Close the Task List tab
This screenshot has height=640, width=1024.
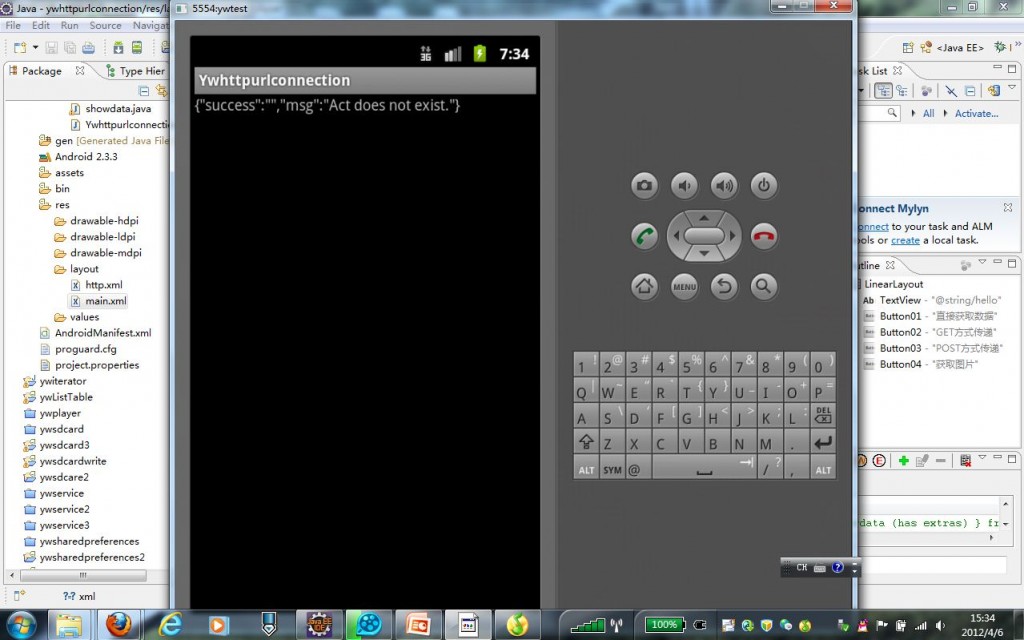[x=897, y=70]
